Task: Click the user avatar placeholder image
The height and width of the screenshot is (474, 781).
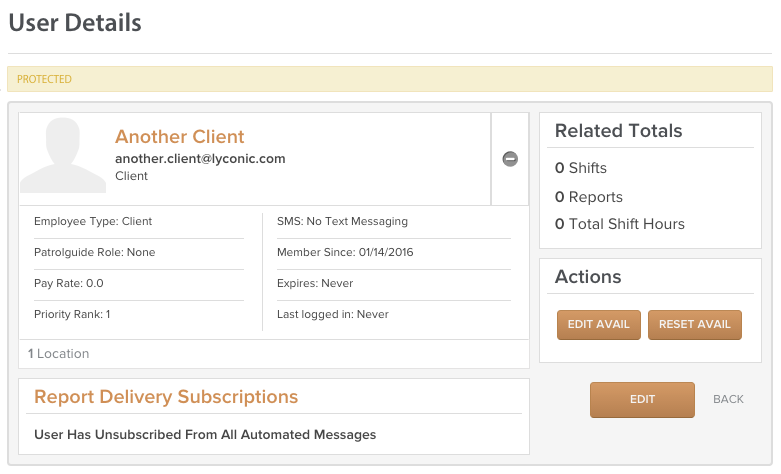Action: click(63, 155)
